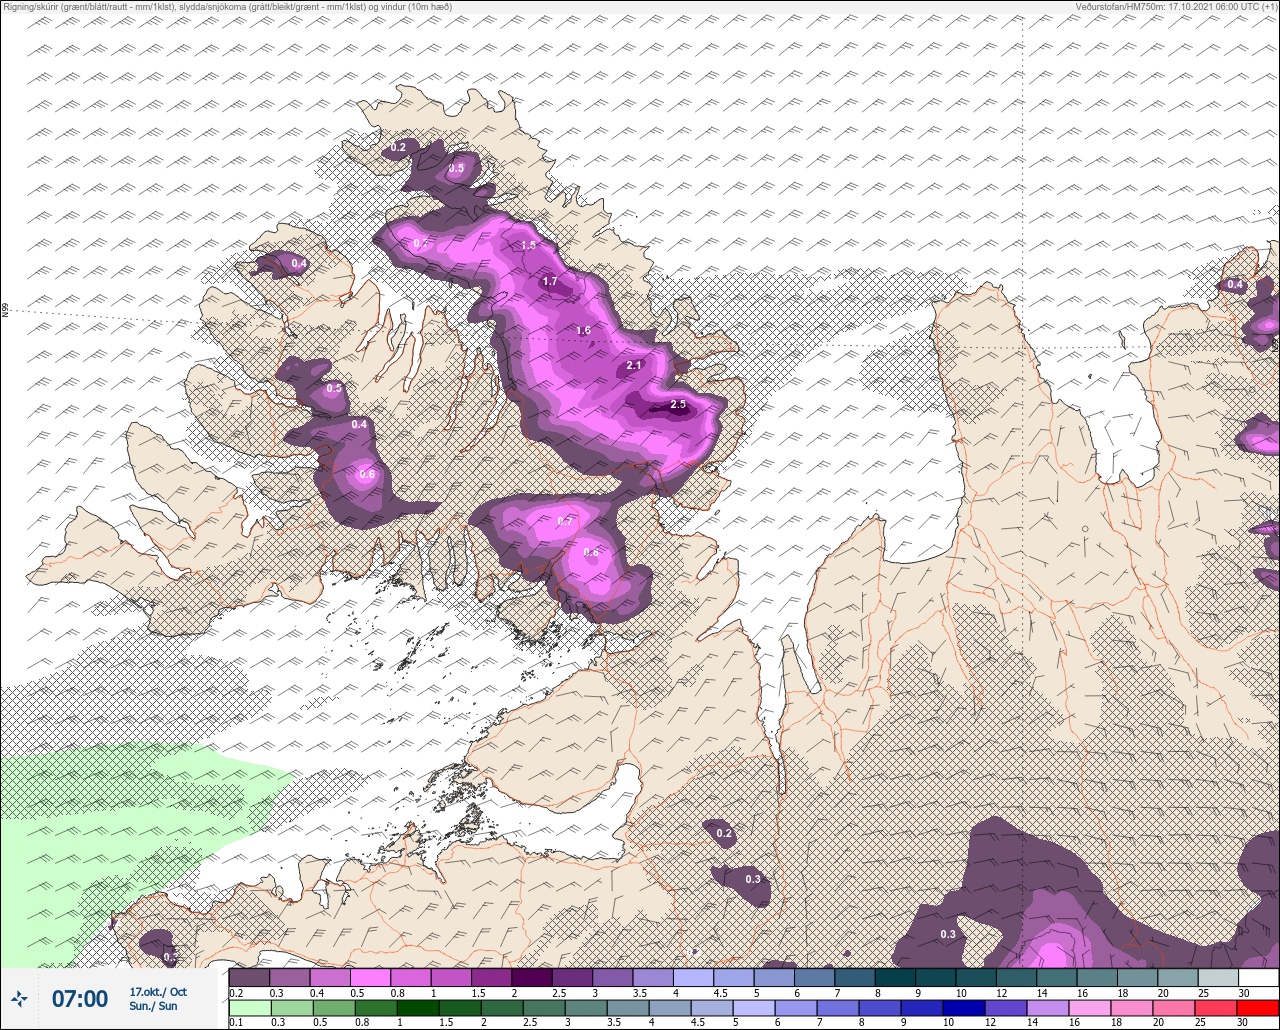The height and width of the screenshot is (1030, 1280).
Task: Pick the bright red 30 swatch in rain legend
Action: pyautogui.click(x=1258, y=1007)
